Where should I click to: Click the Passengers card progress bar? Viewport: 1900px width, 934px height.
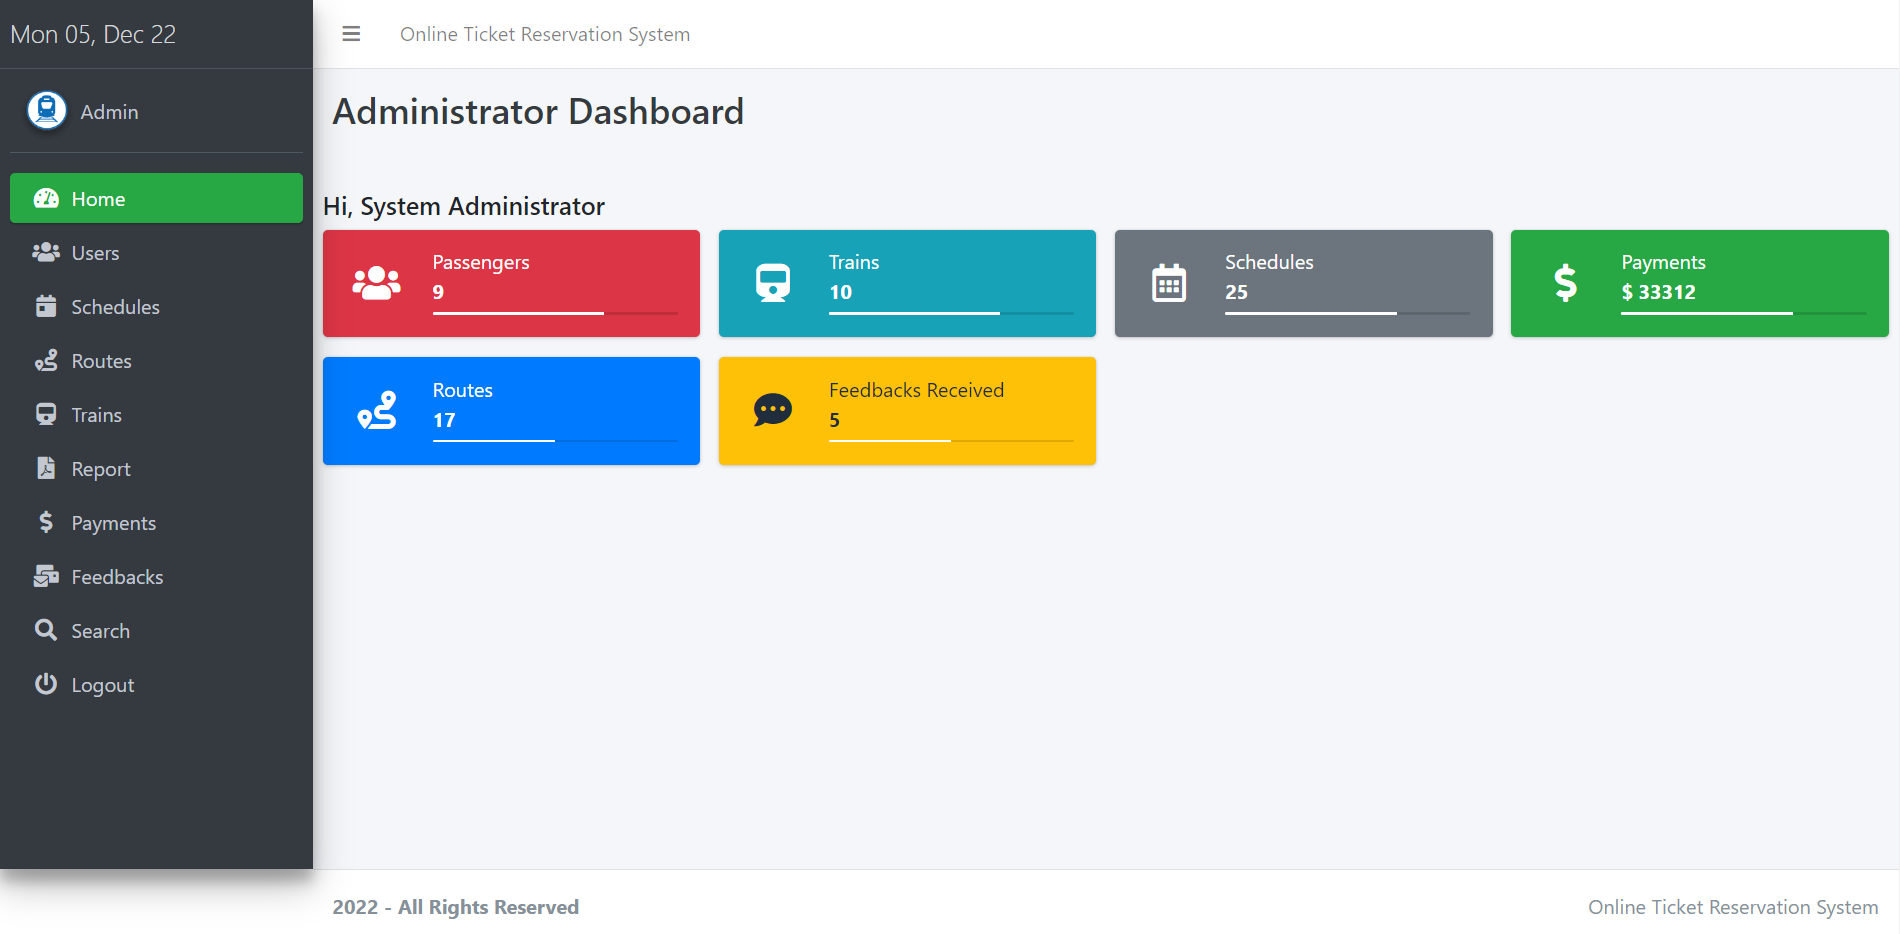tap(554, 313)
